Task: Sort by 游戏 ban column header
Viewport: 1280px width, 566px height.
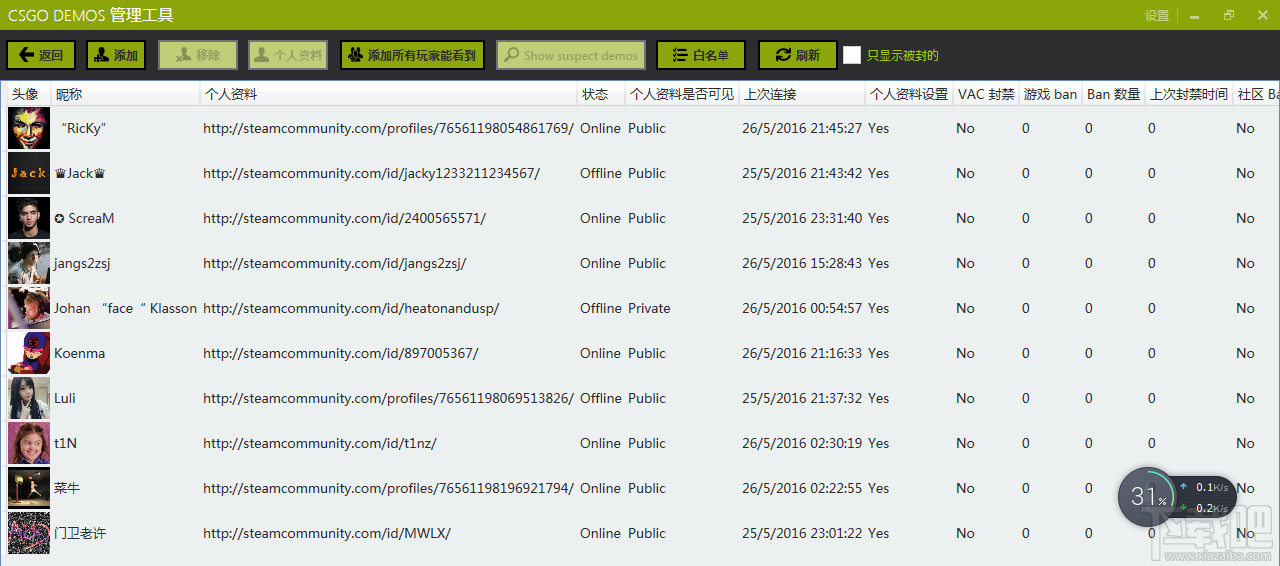Action: (1050, 94)
